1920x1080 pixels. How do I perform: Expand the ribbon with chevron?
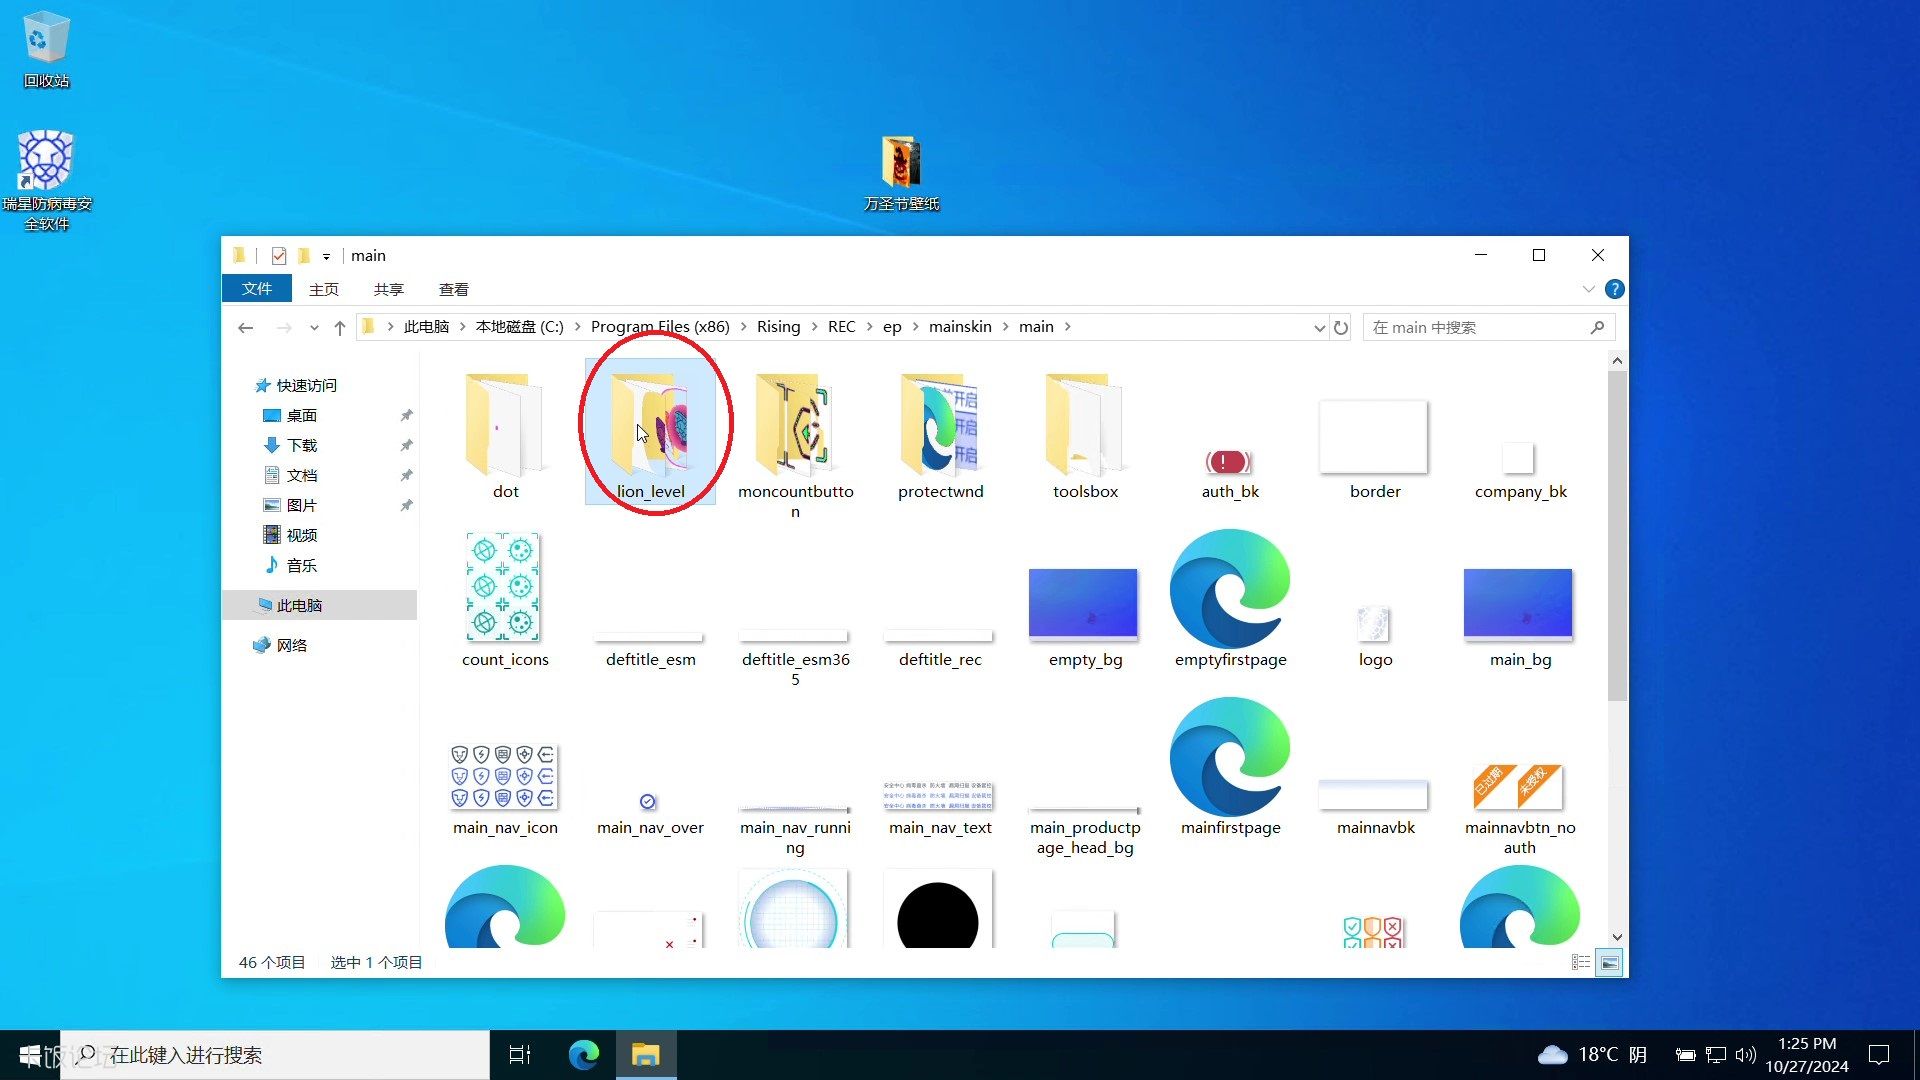point(1588,289)
